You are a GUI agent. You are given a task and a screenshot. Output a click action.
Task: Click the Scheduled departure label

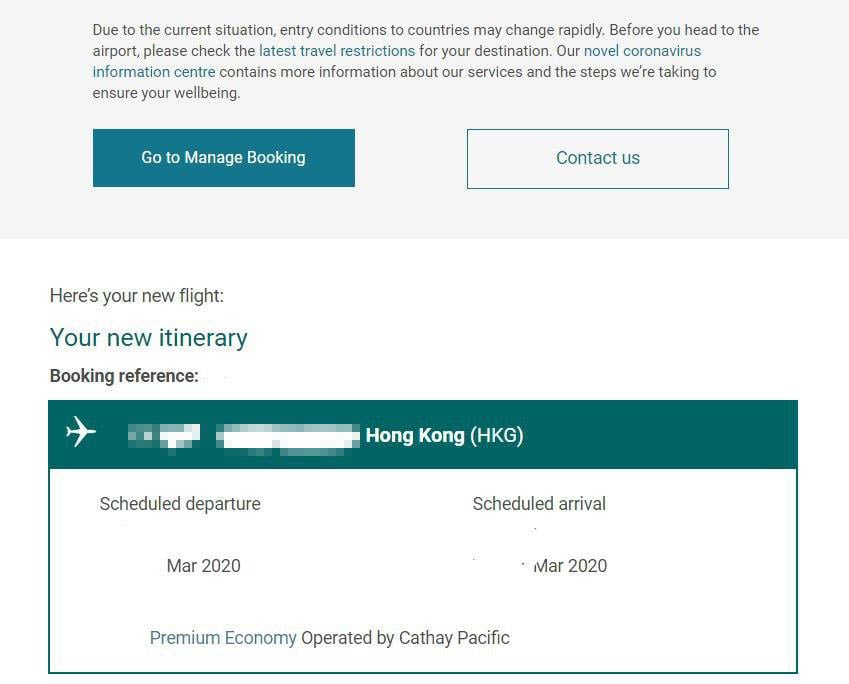pyautogui.click(x=180, y=504)
